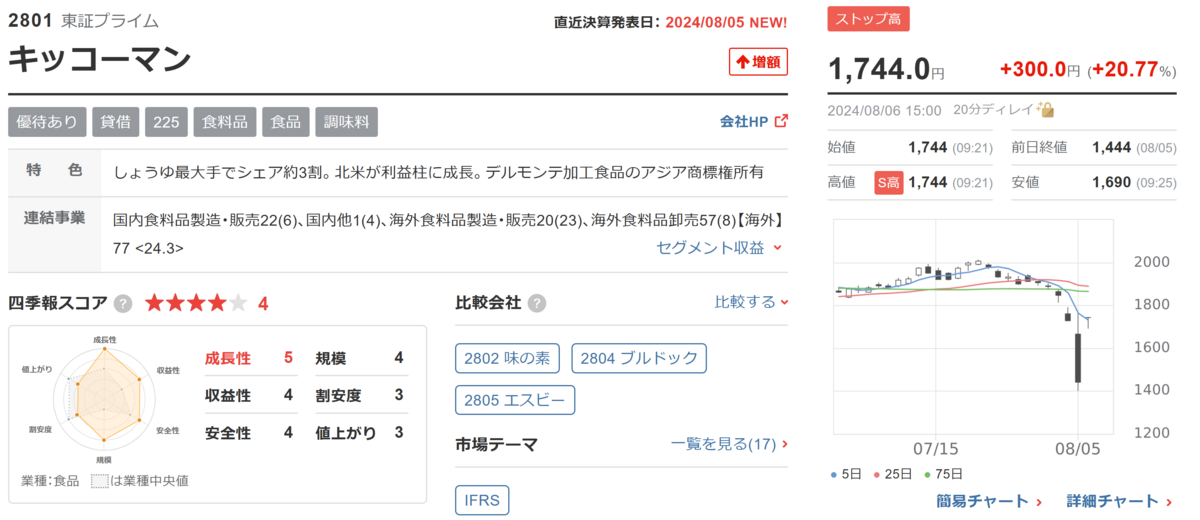Click the 安値 value 1,690

coord(1111,182)
